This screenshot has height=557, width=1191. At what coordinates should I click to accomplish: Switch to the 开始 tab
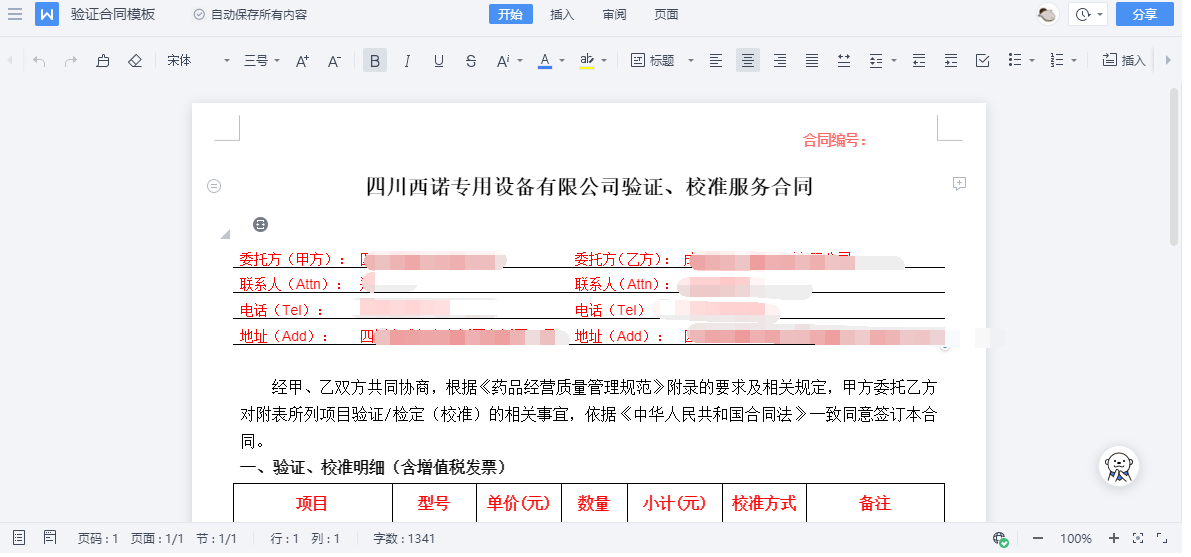[510, 14]
